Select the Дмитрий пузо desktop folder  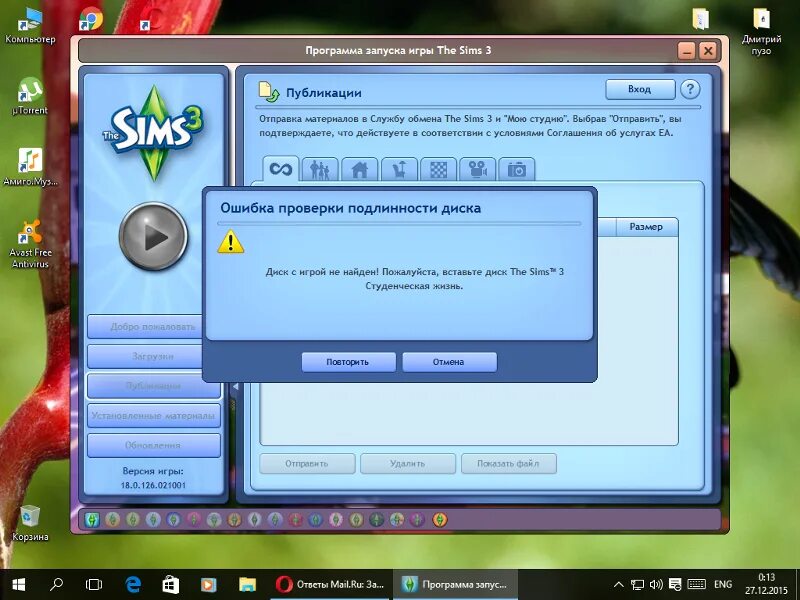click(x=761, y=32)
